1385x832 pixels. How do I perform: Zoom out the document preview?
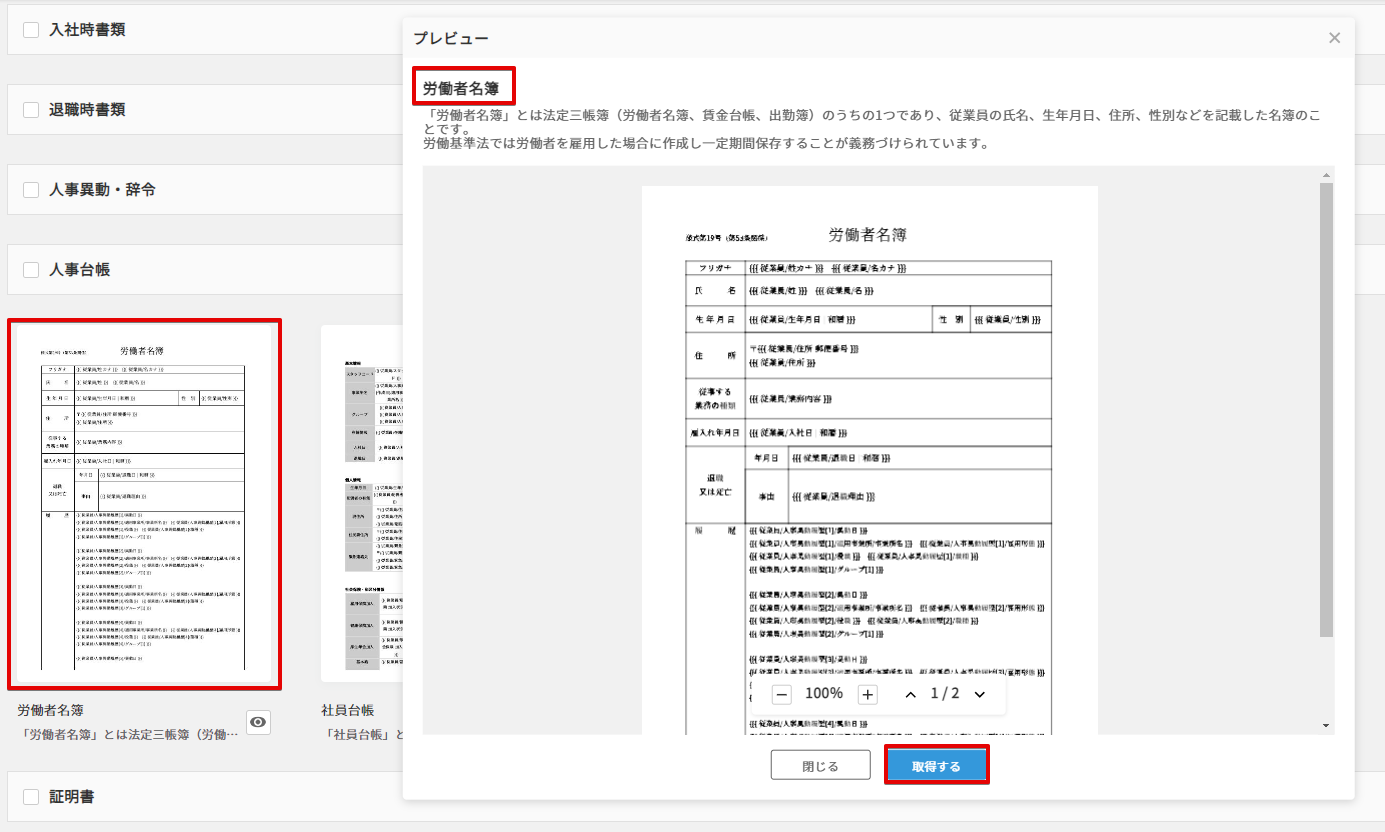click(x=782, y=695)
